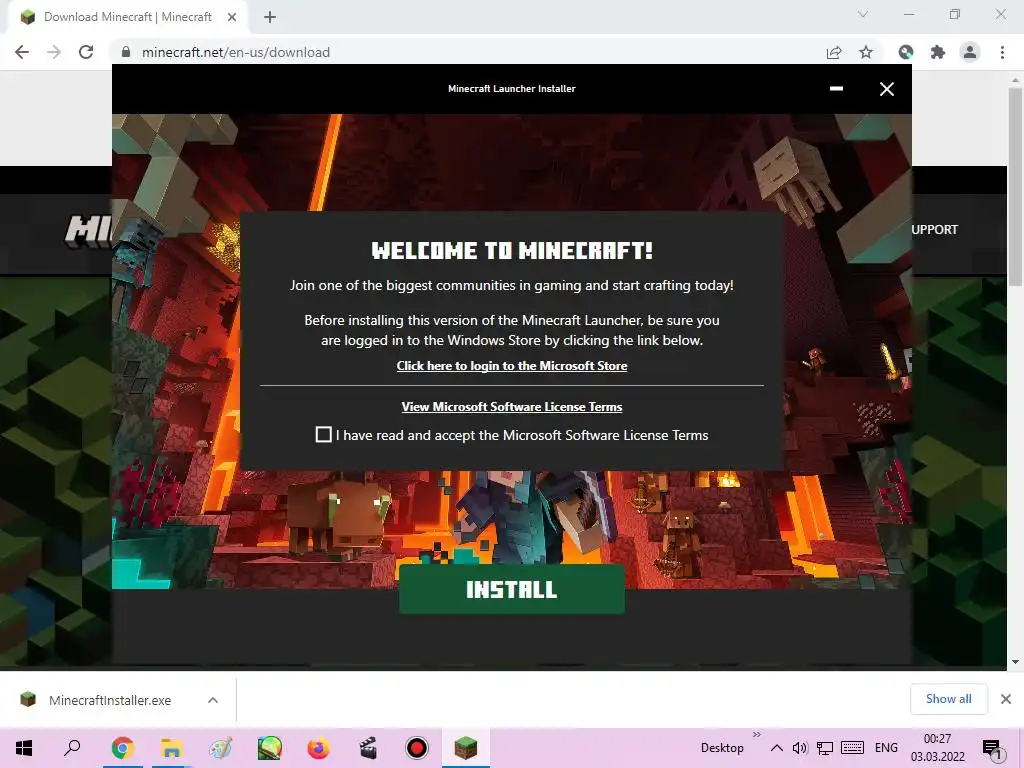Click the scrollbar down arrow
This screenshot has height=768, width=1024.
coord(1015,662)
